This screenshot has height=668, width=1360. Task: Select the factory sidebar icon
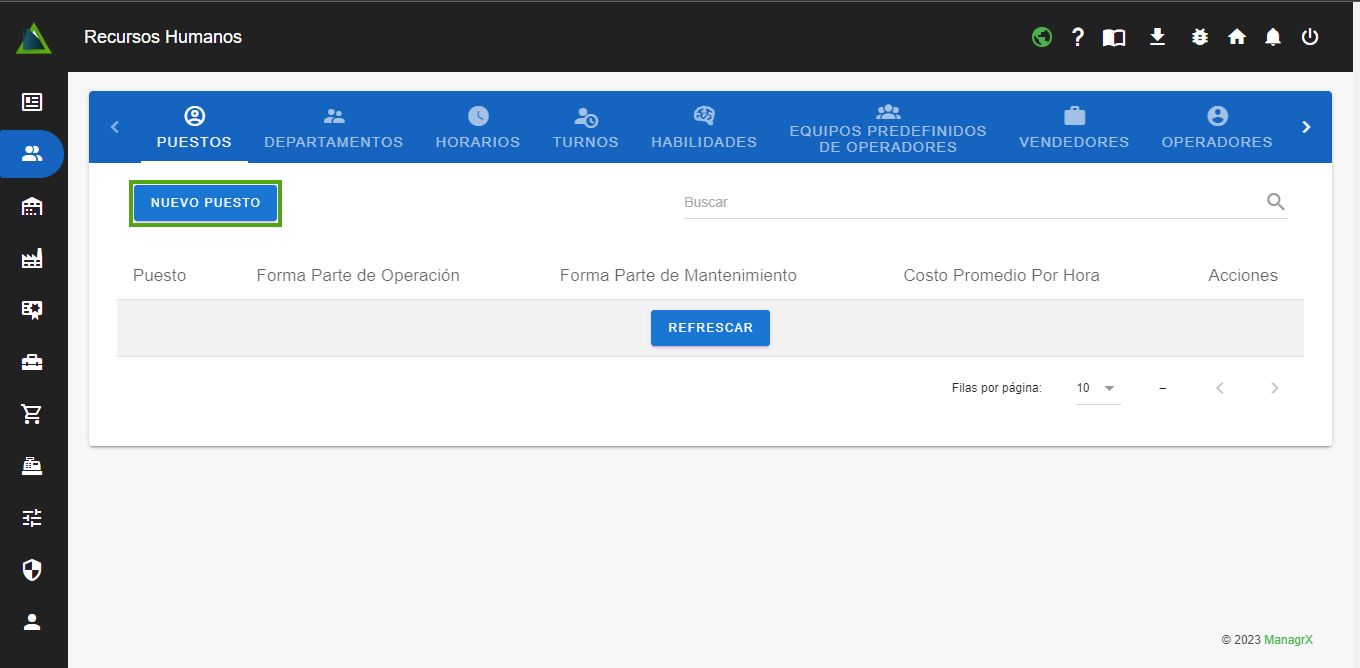pos(32,258)
